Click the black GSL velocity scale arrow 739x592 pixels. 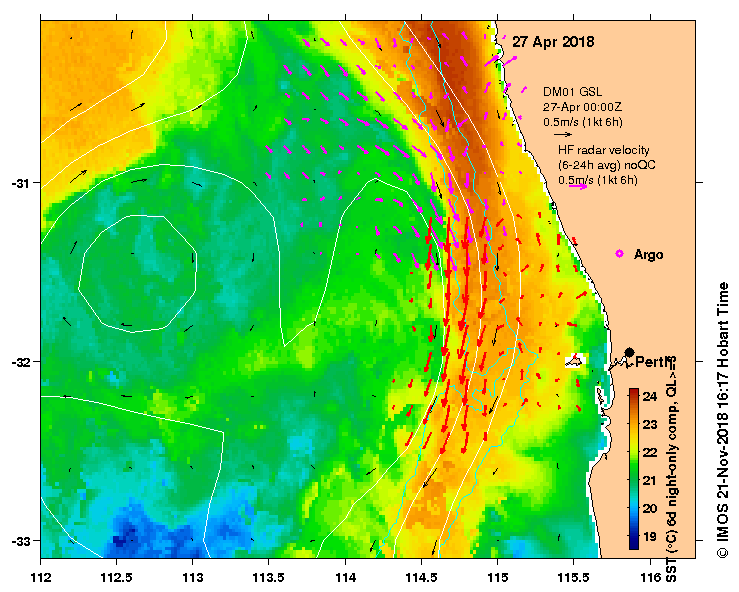click(x=563, y=134)
